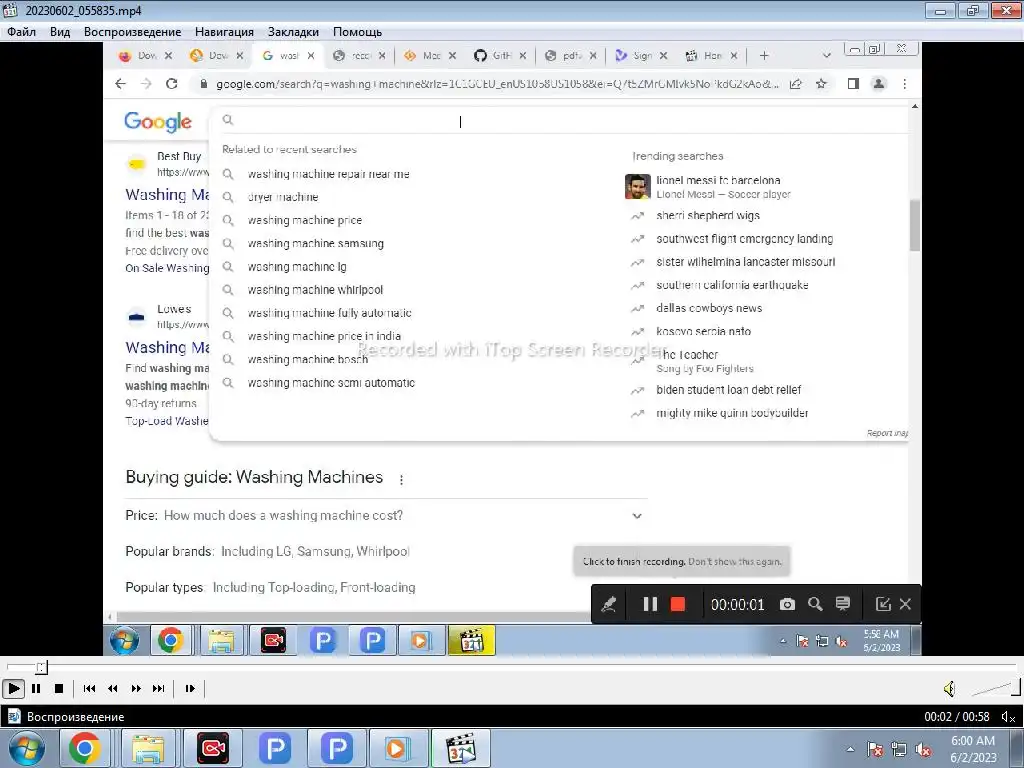The image size is (1024, 768).
Task: Open the Воспроизведение menu
Action: (x=133, y=31)
